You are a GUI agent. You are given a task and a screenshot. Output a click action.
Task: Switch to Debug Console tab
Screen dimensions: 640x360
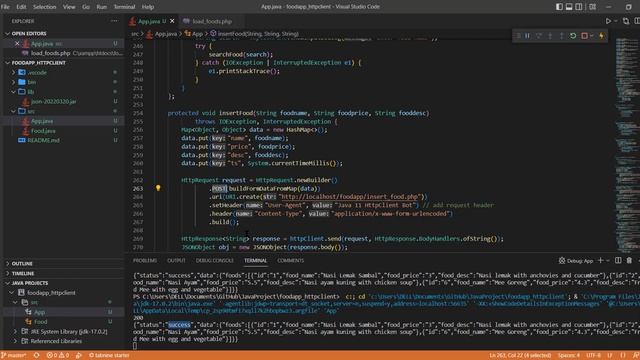point(215,260)
